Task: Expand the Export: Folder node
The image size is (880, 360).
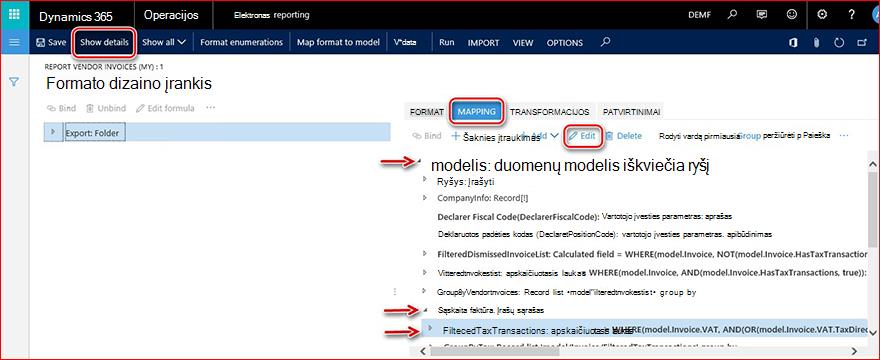Action: [53, 131]
